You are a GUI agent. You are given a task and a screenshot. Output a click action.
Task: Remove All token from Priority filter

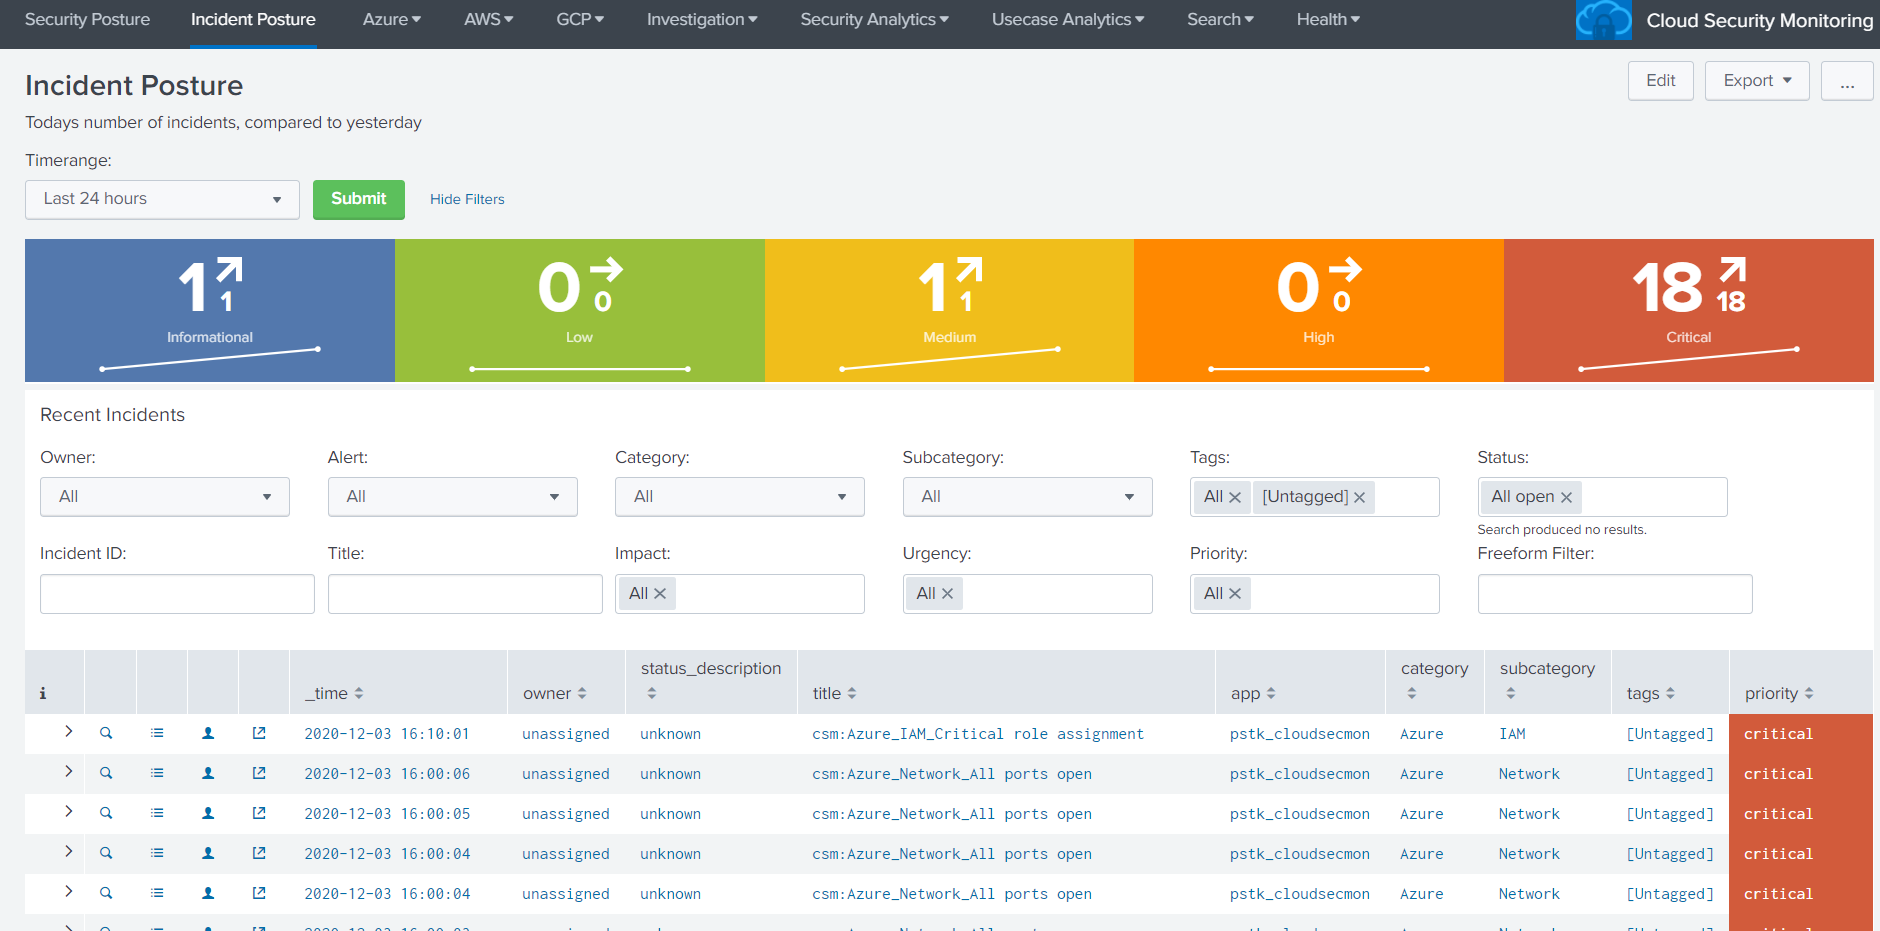click(1235, 594)
